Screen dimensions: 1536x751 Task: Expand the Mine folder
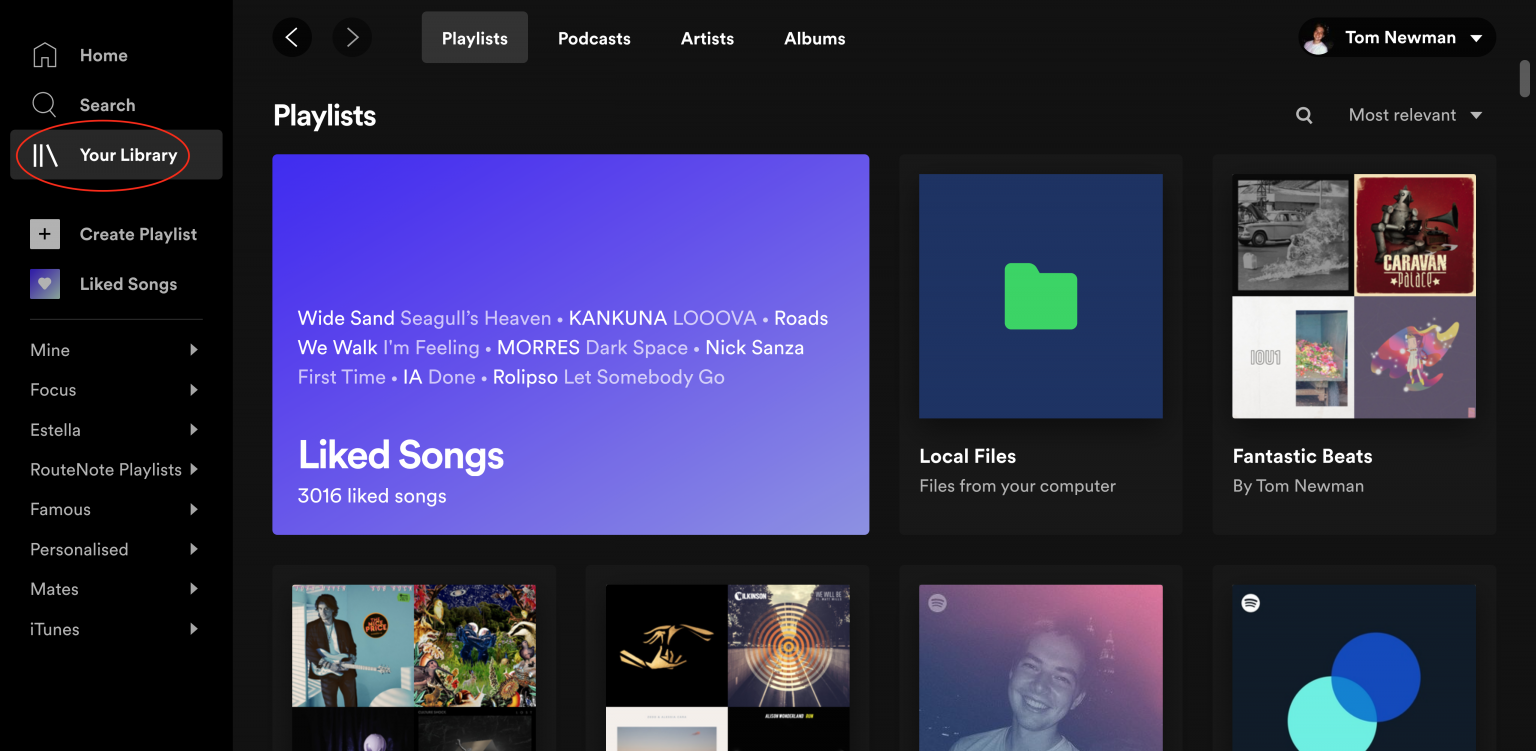coord(194,350)
